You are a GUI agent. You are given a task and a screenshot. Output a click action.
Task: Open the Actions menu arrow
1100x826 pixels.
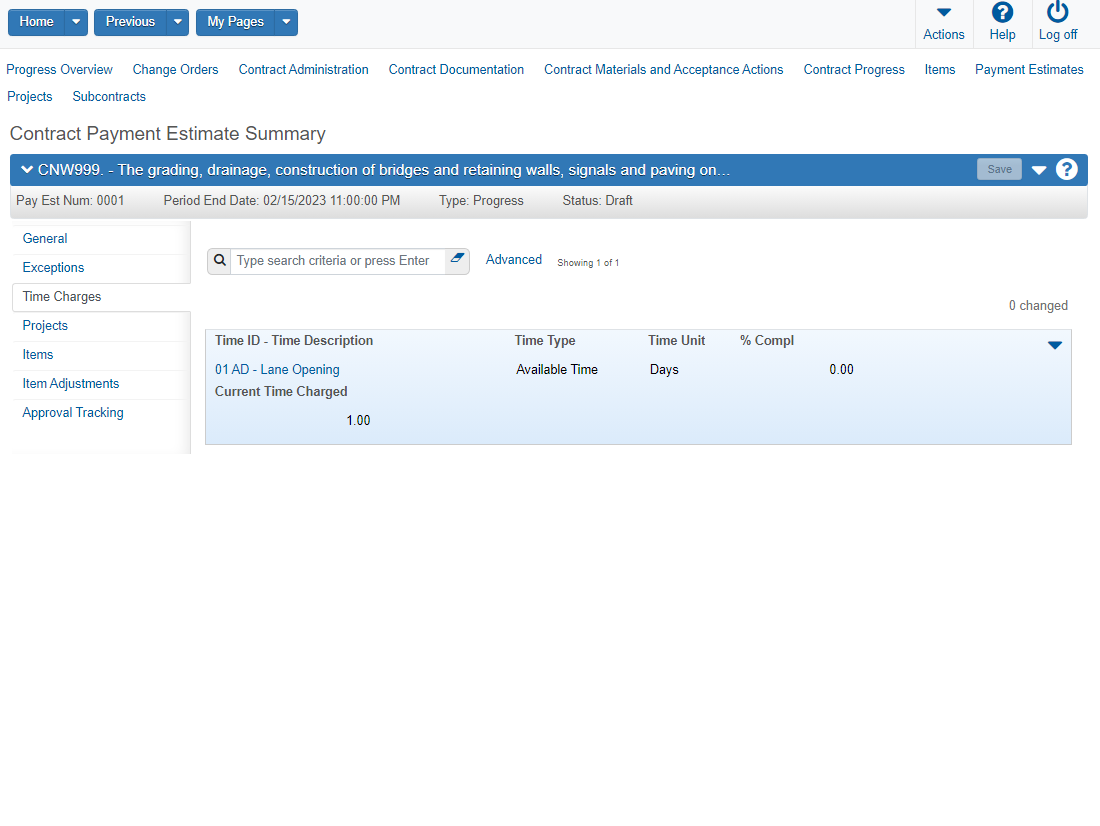pos(944,13)
